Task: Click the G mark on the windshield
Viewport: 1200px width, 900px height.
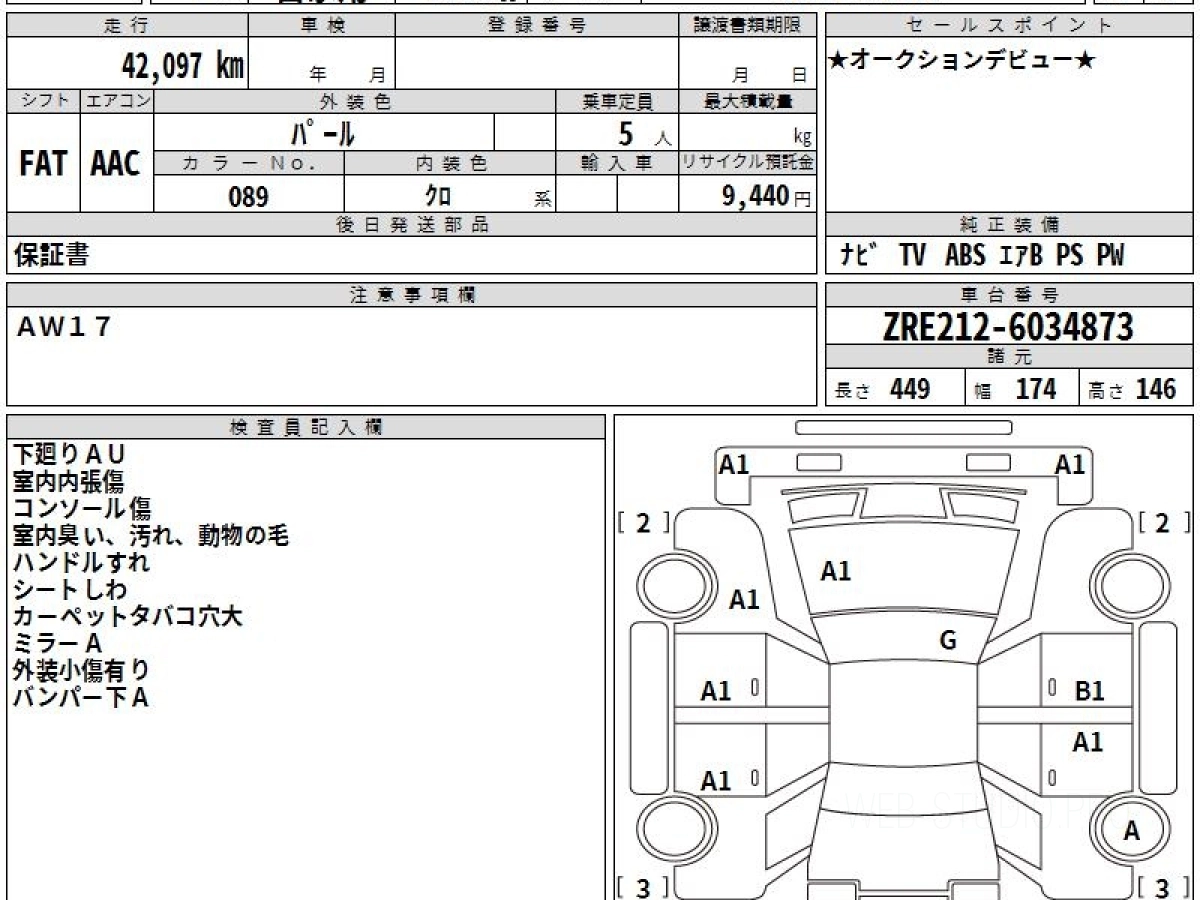Action: [948, 641]
